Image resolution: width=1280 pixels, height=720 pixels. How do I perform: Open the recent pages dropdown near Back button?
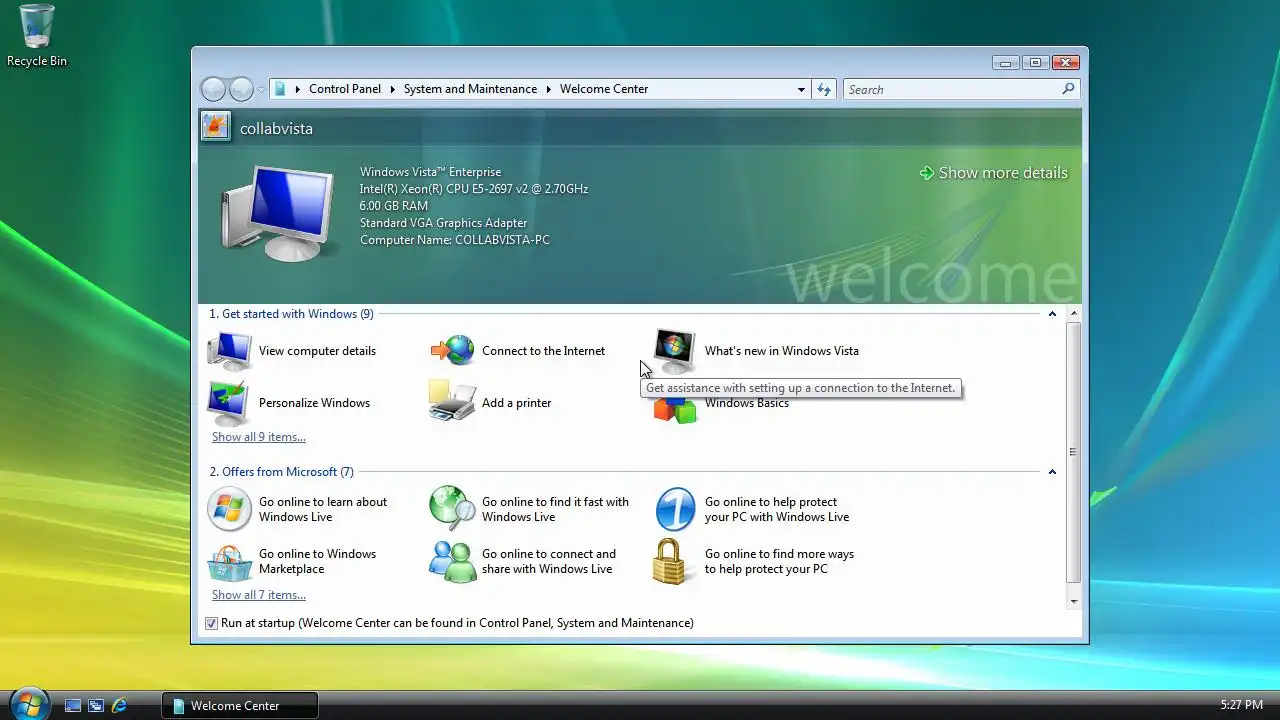click(x=261, y=90)
